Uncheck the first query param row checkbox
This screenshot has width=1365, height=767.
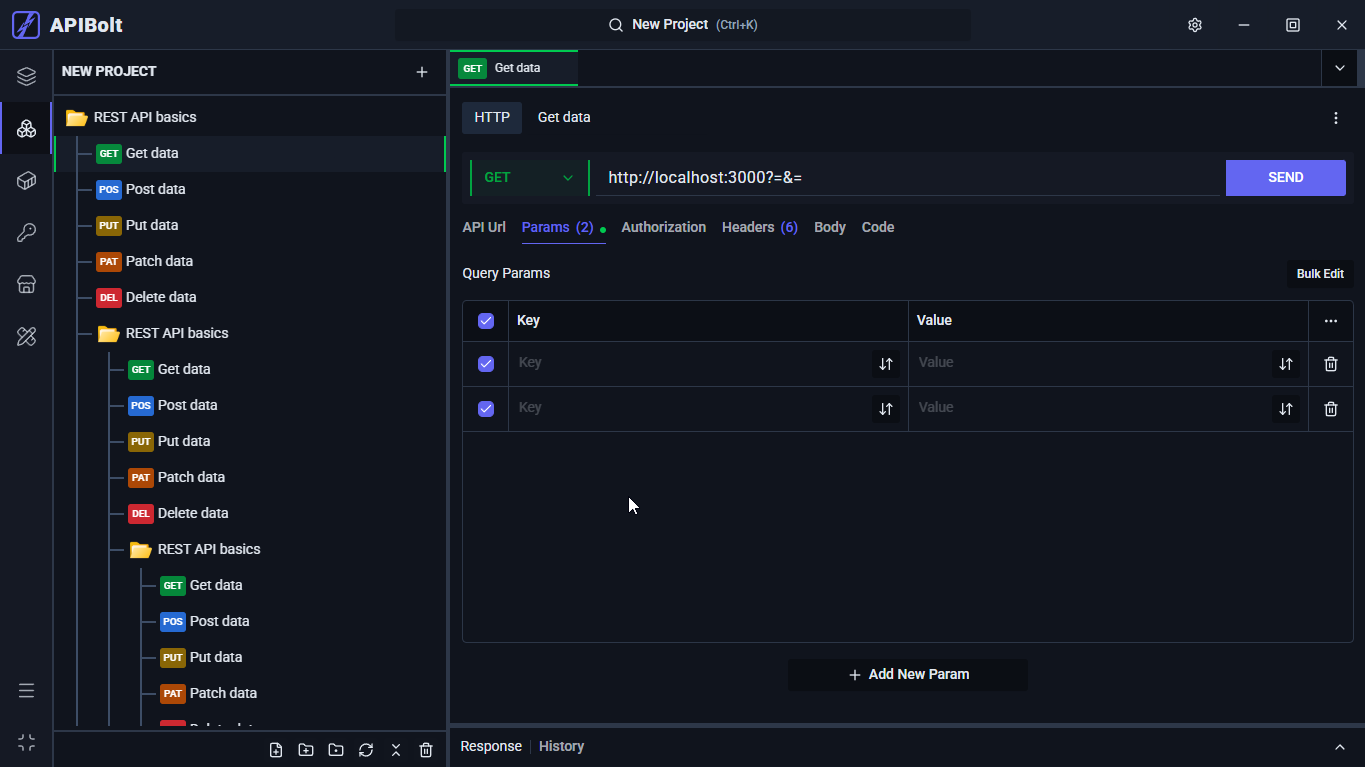click(x=486, y=364)
